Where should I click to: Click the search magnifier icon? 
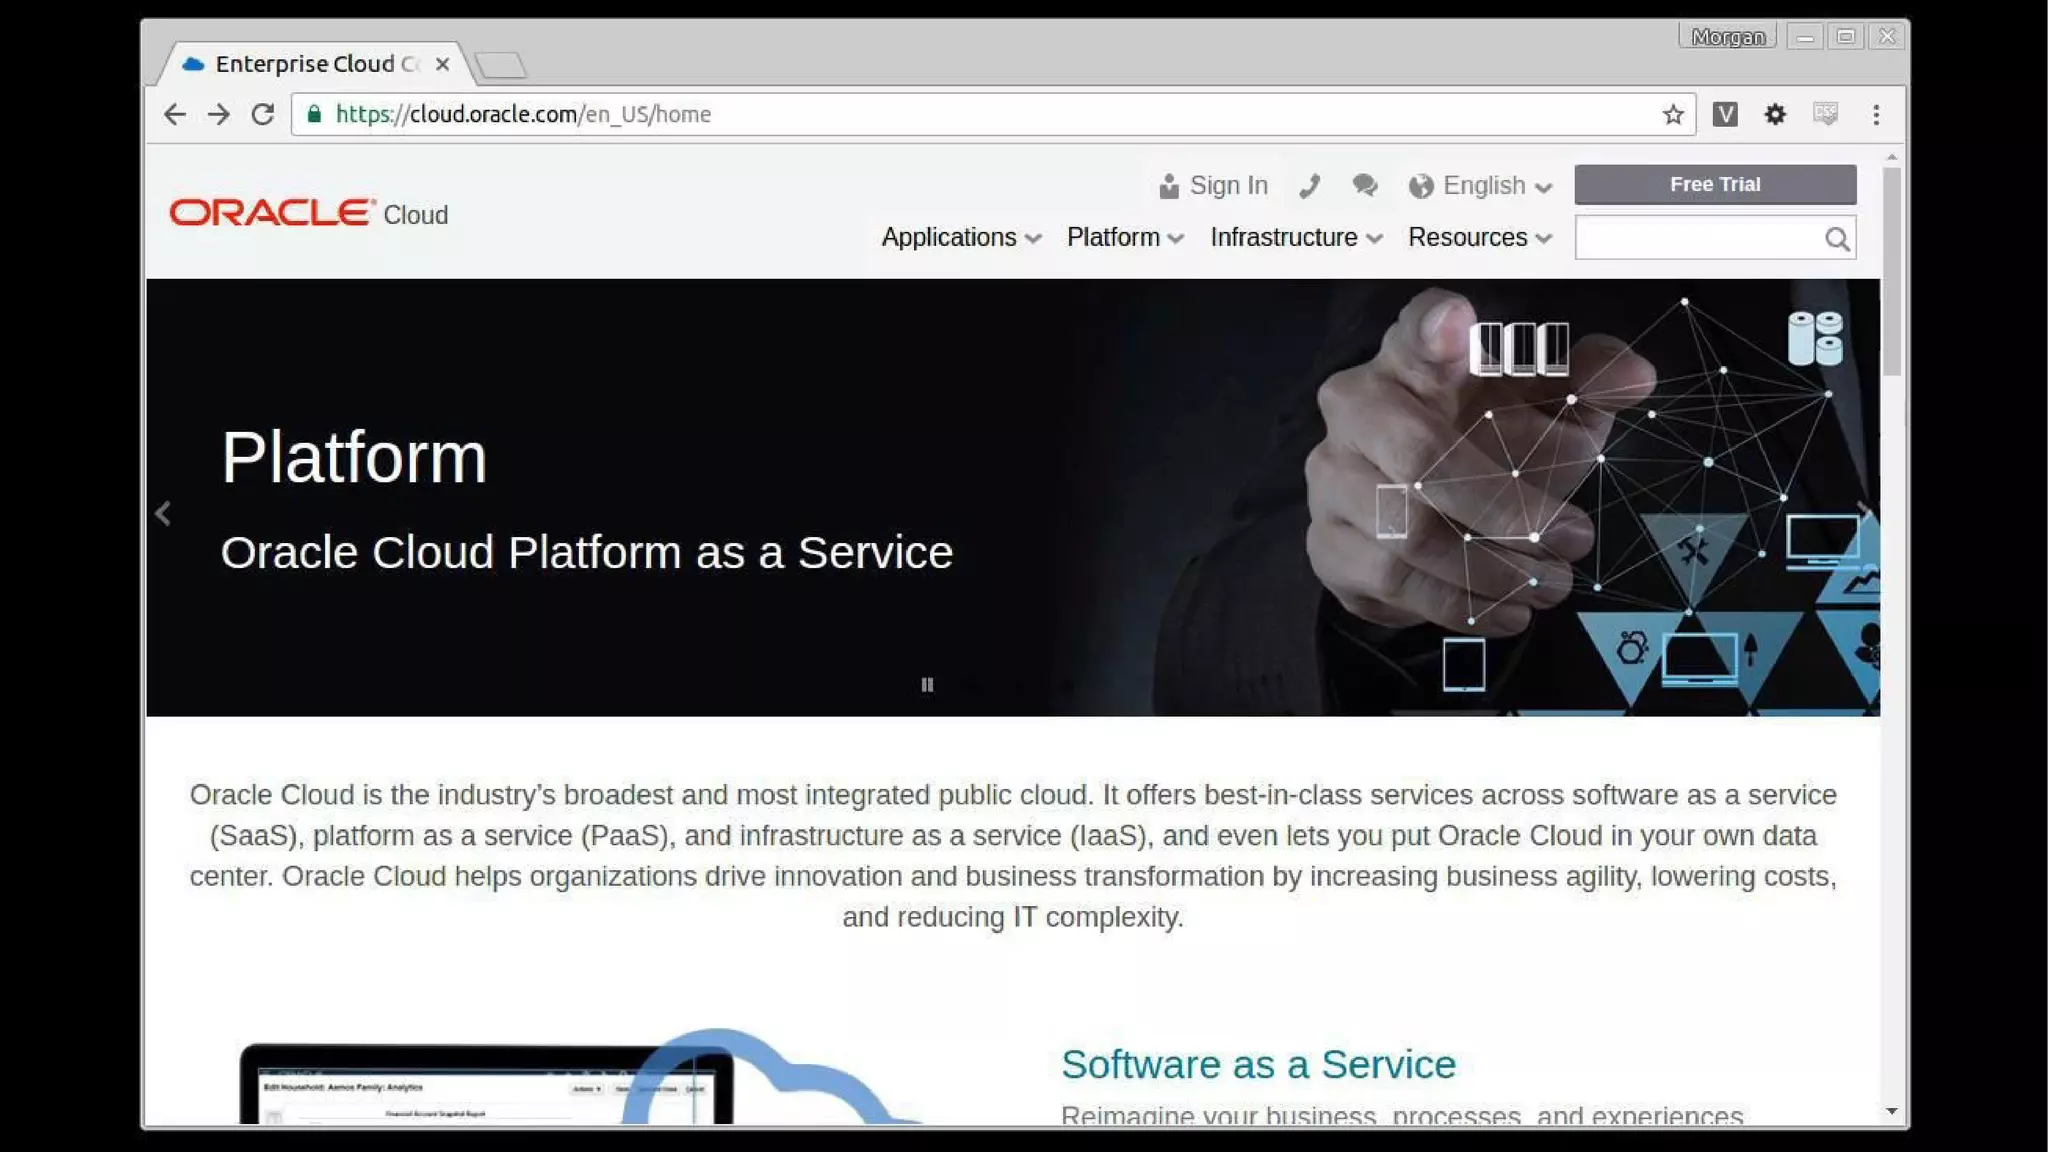pyautogui.click(x=1837, y=239)
